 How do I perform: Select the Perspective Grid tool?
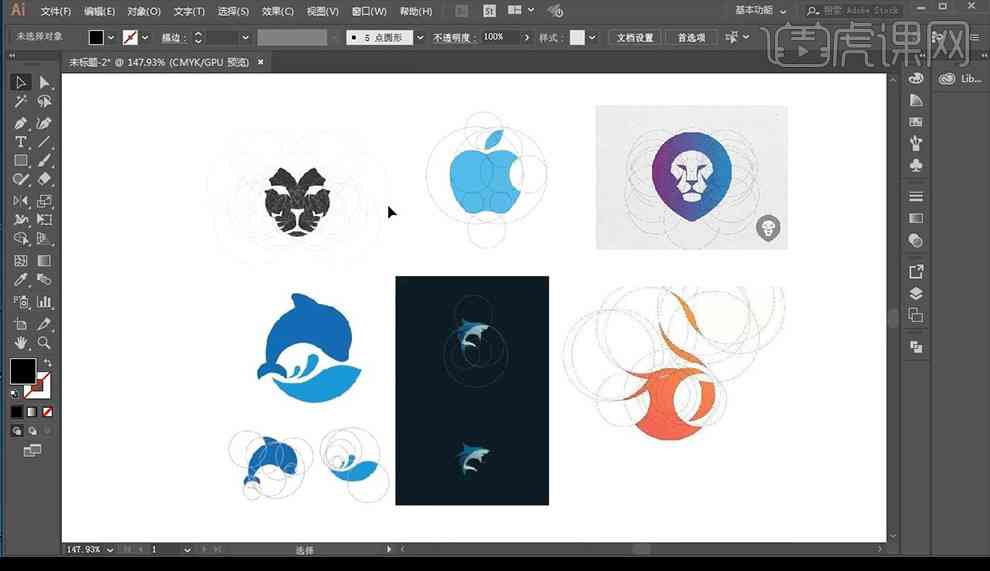click(44, 239)
